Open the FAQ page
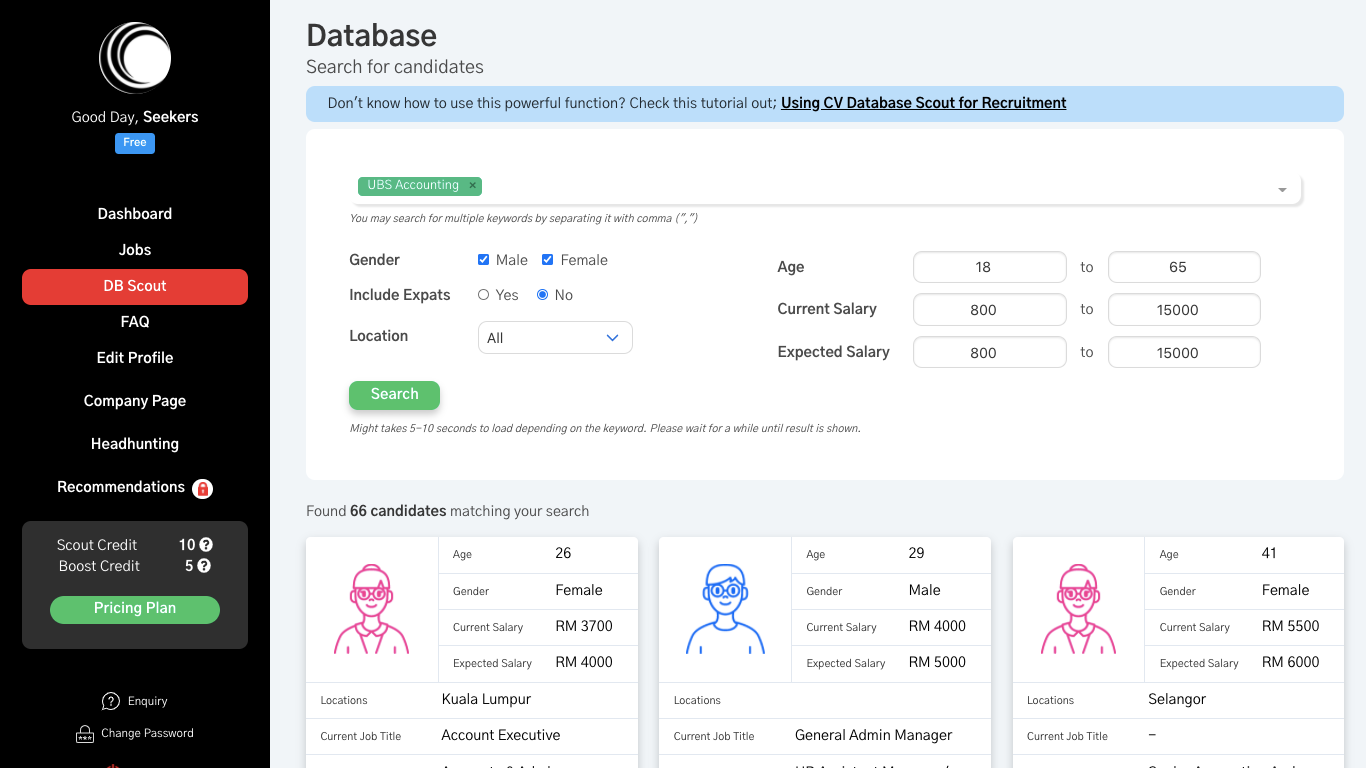The image size is (1366, 768). click(x=135, y=322)
